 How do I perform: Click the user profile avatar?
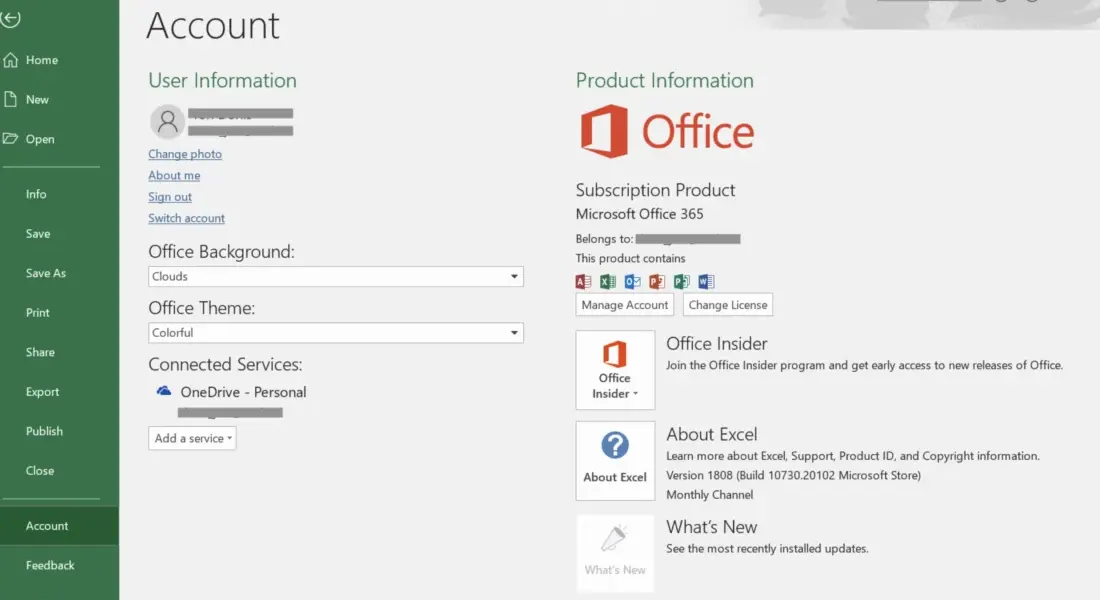(167, 121)
